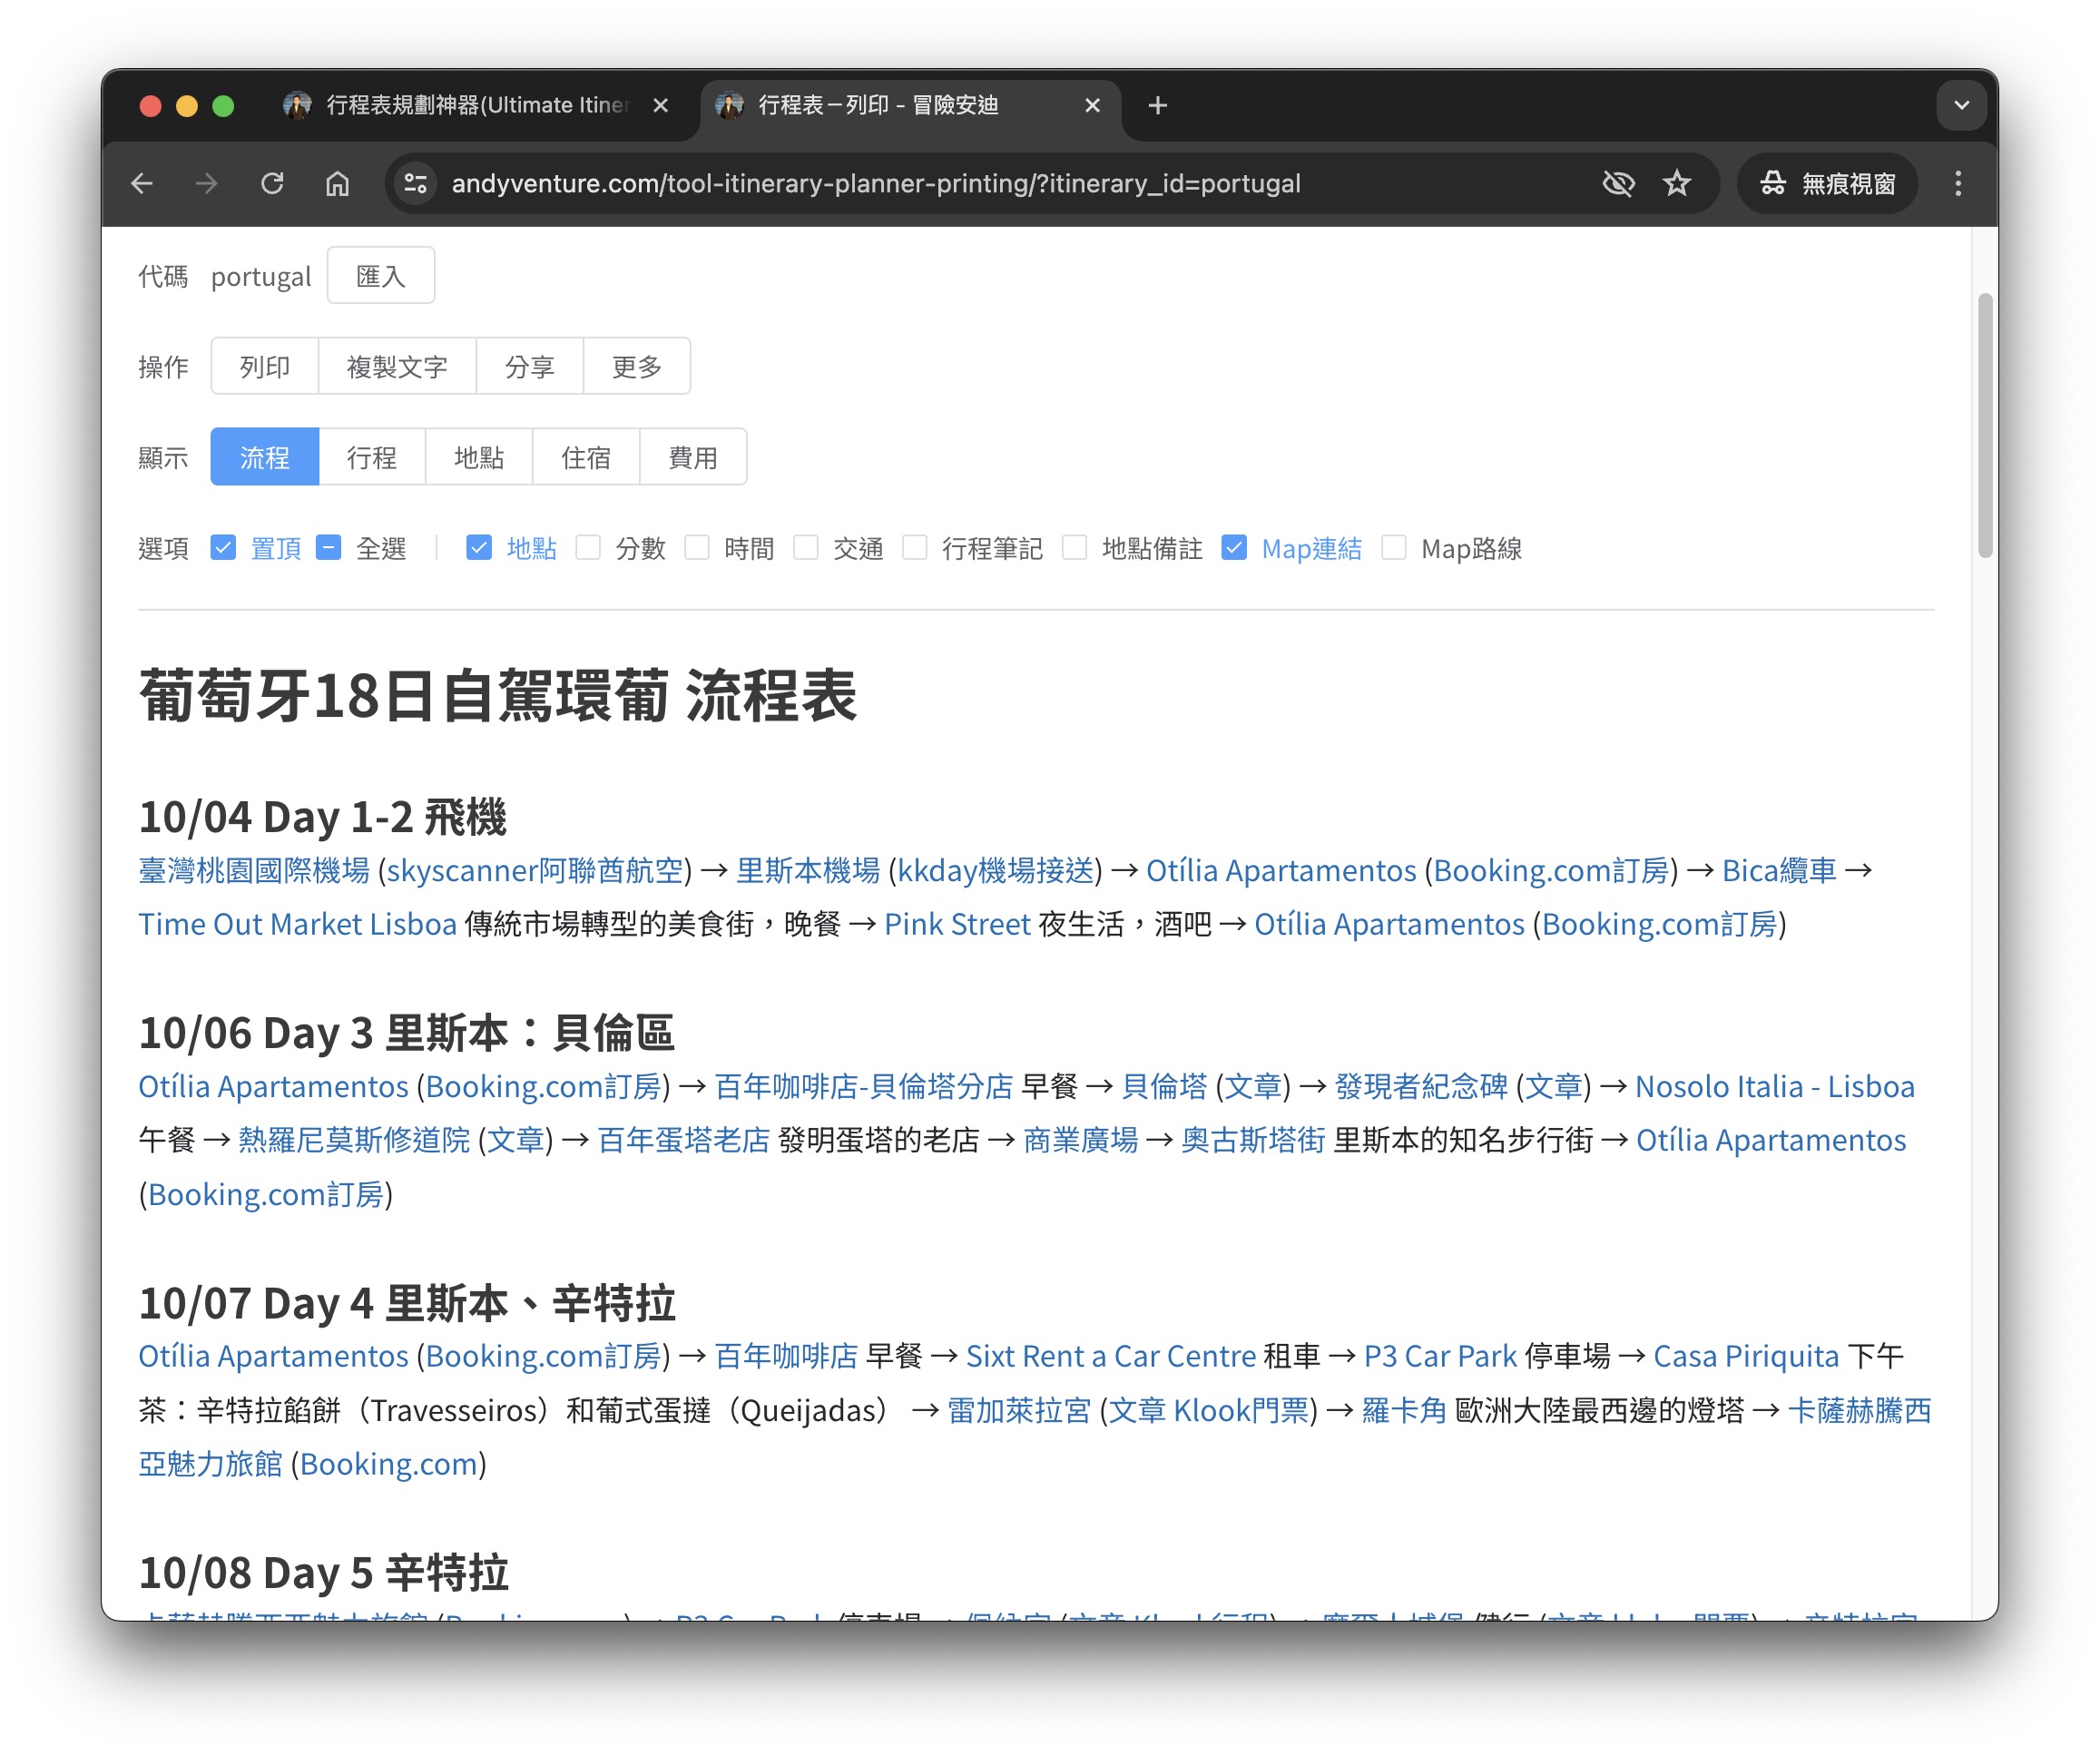Enable the 地點備註 checkbox
2100x1755 pixels.
point(1074,548)
